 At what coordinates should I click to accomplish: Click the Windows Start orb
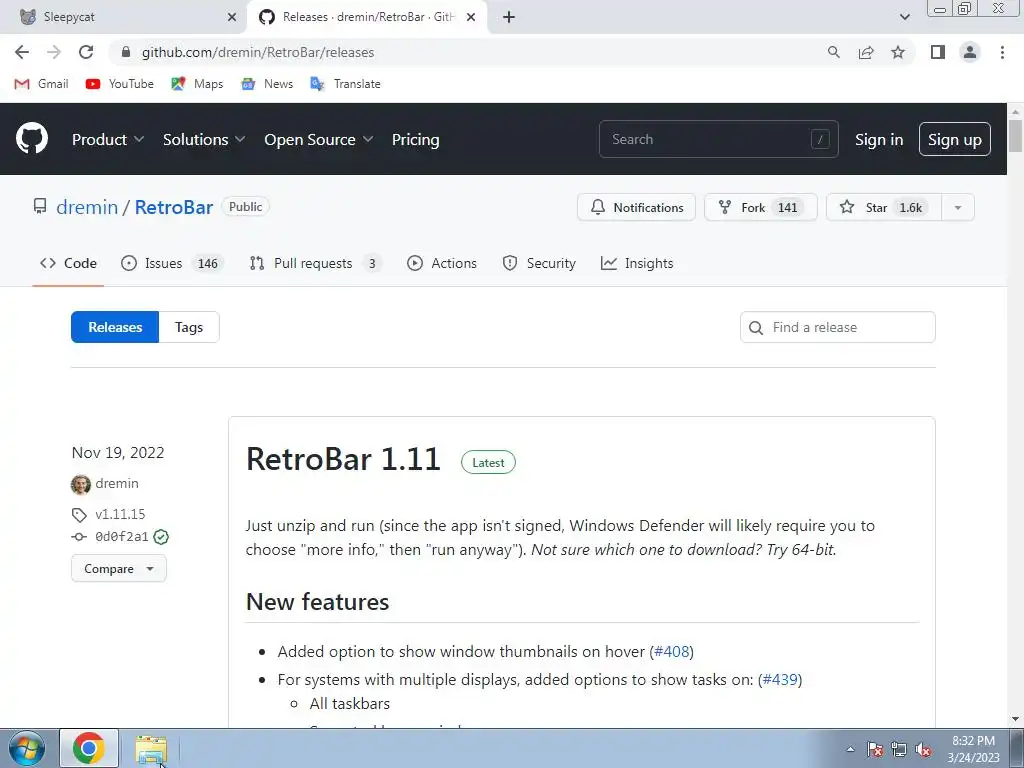coord(27,748)
